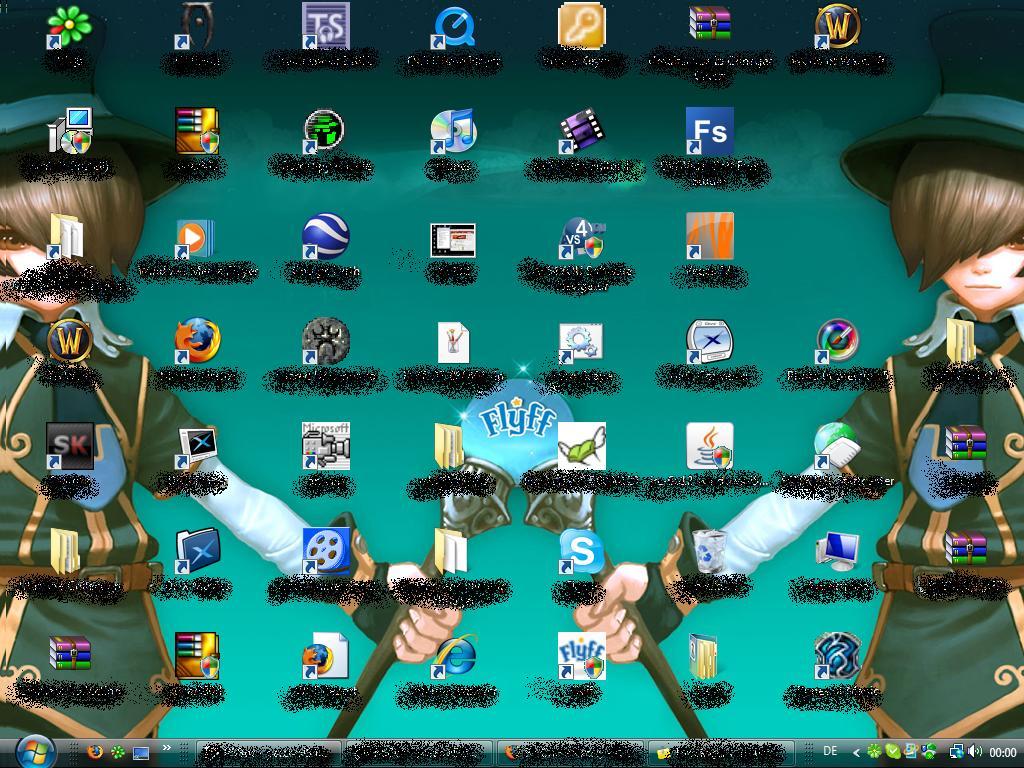Screen dimensions: 1024x768
Task: Launch Firefox from the Quick Launch bar
Action: tap(95, 752)
